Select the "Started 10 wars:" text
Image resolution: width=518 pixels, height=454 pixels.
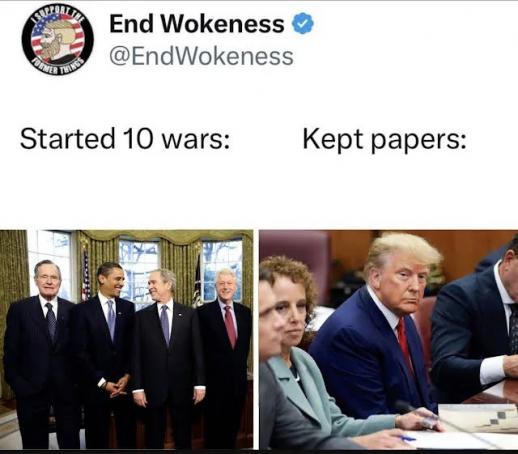coord(125,139)
